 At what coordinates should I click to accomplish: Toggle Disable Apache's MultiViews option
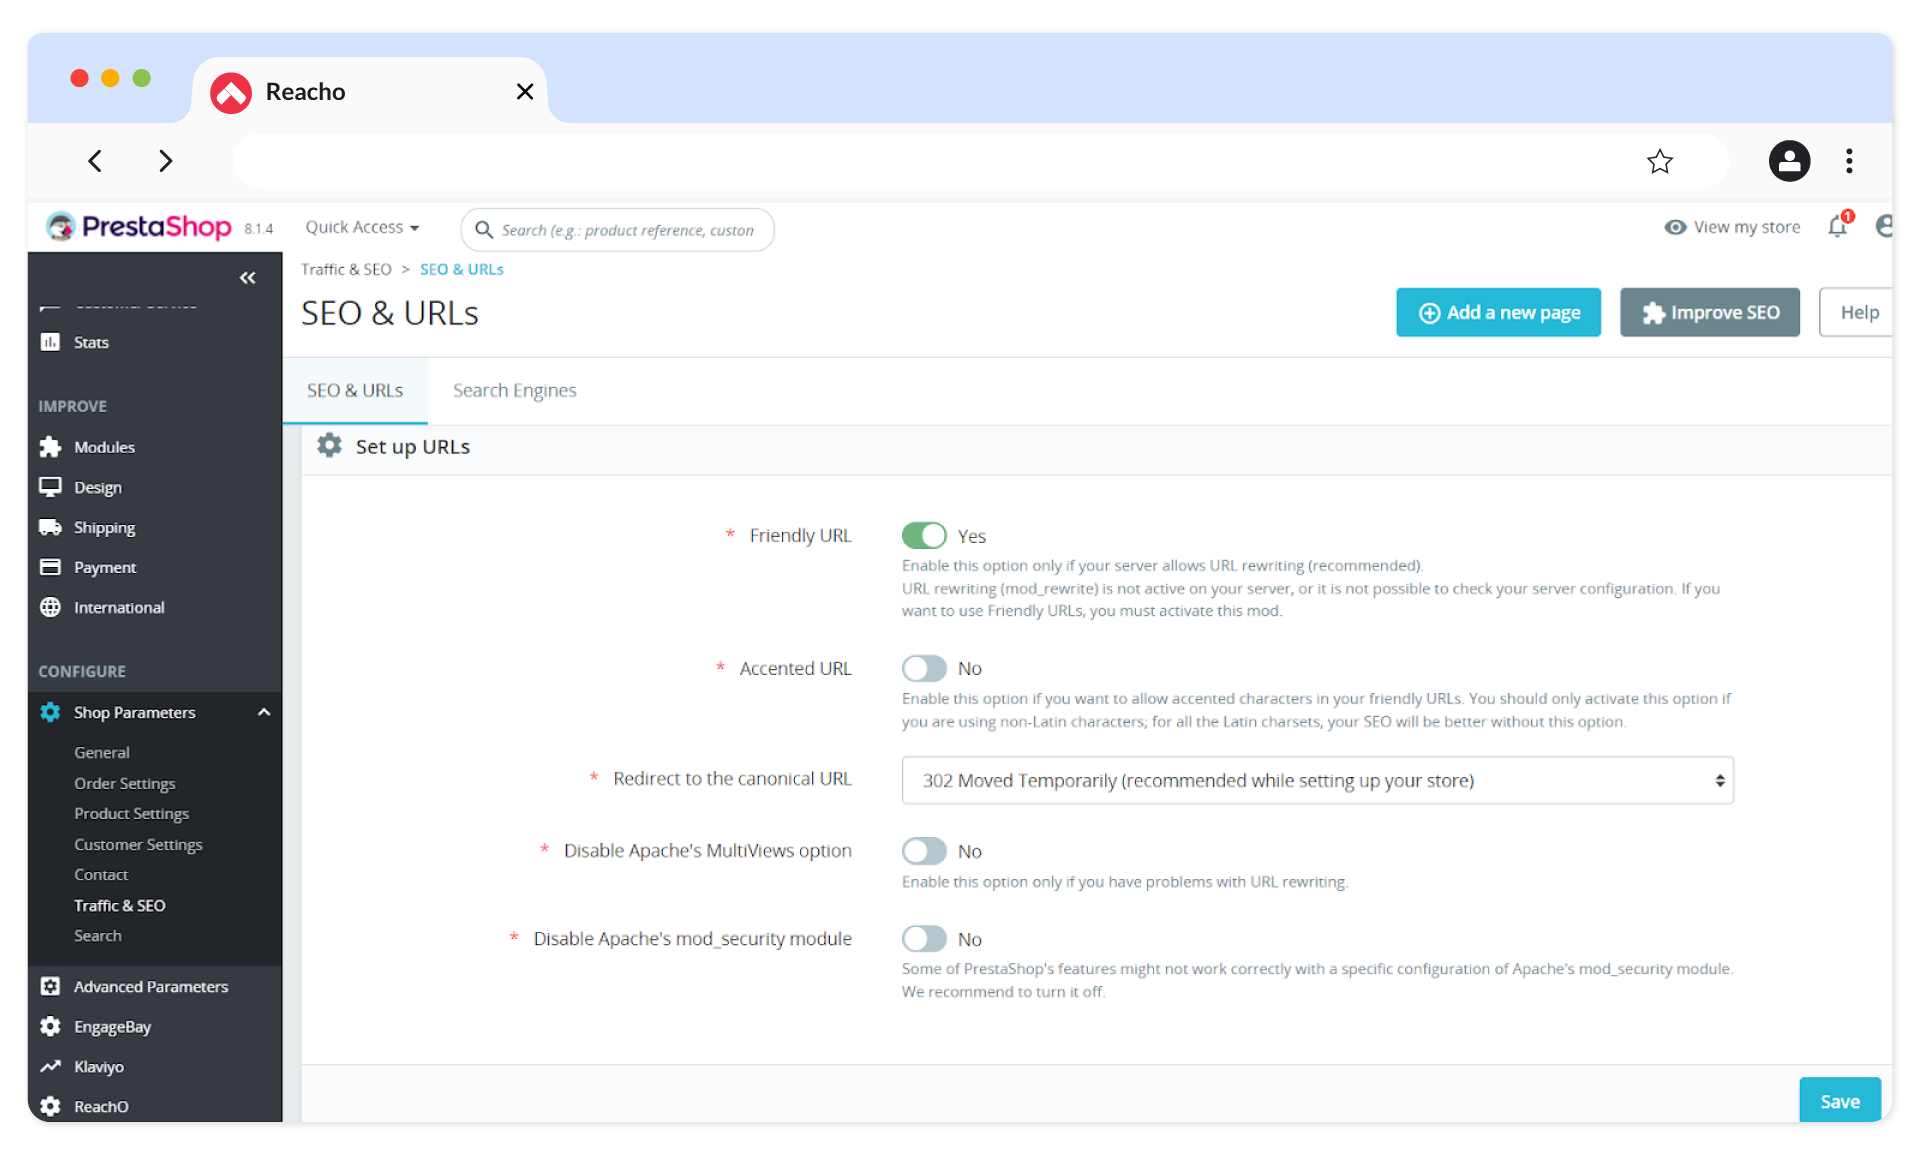tap(923, 851)
